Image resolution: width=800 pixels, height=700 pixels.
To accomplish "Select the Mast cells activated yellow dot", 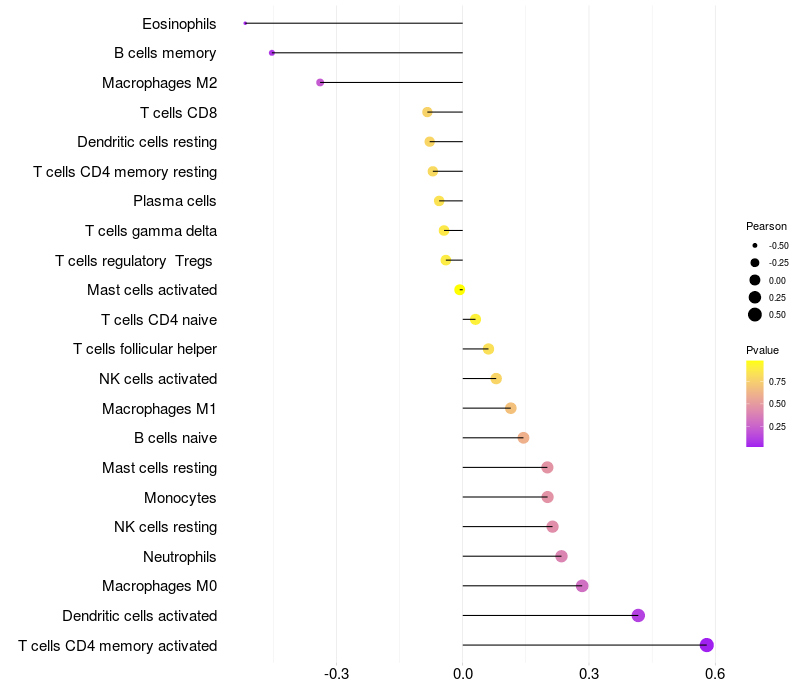I will [460, 290].
